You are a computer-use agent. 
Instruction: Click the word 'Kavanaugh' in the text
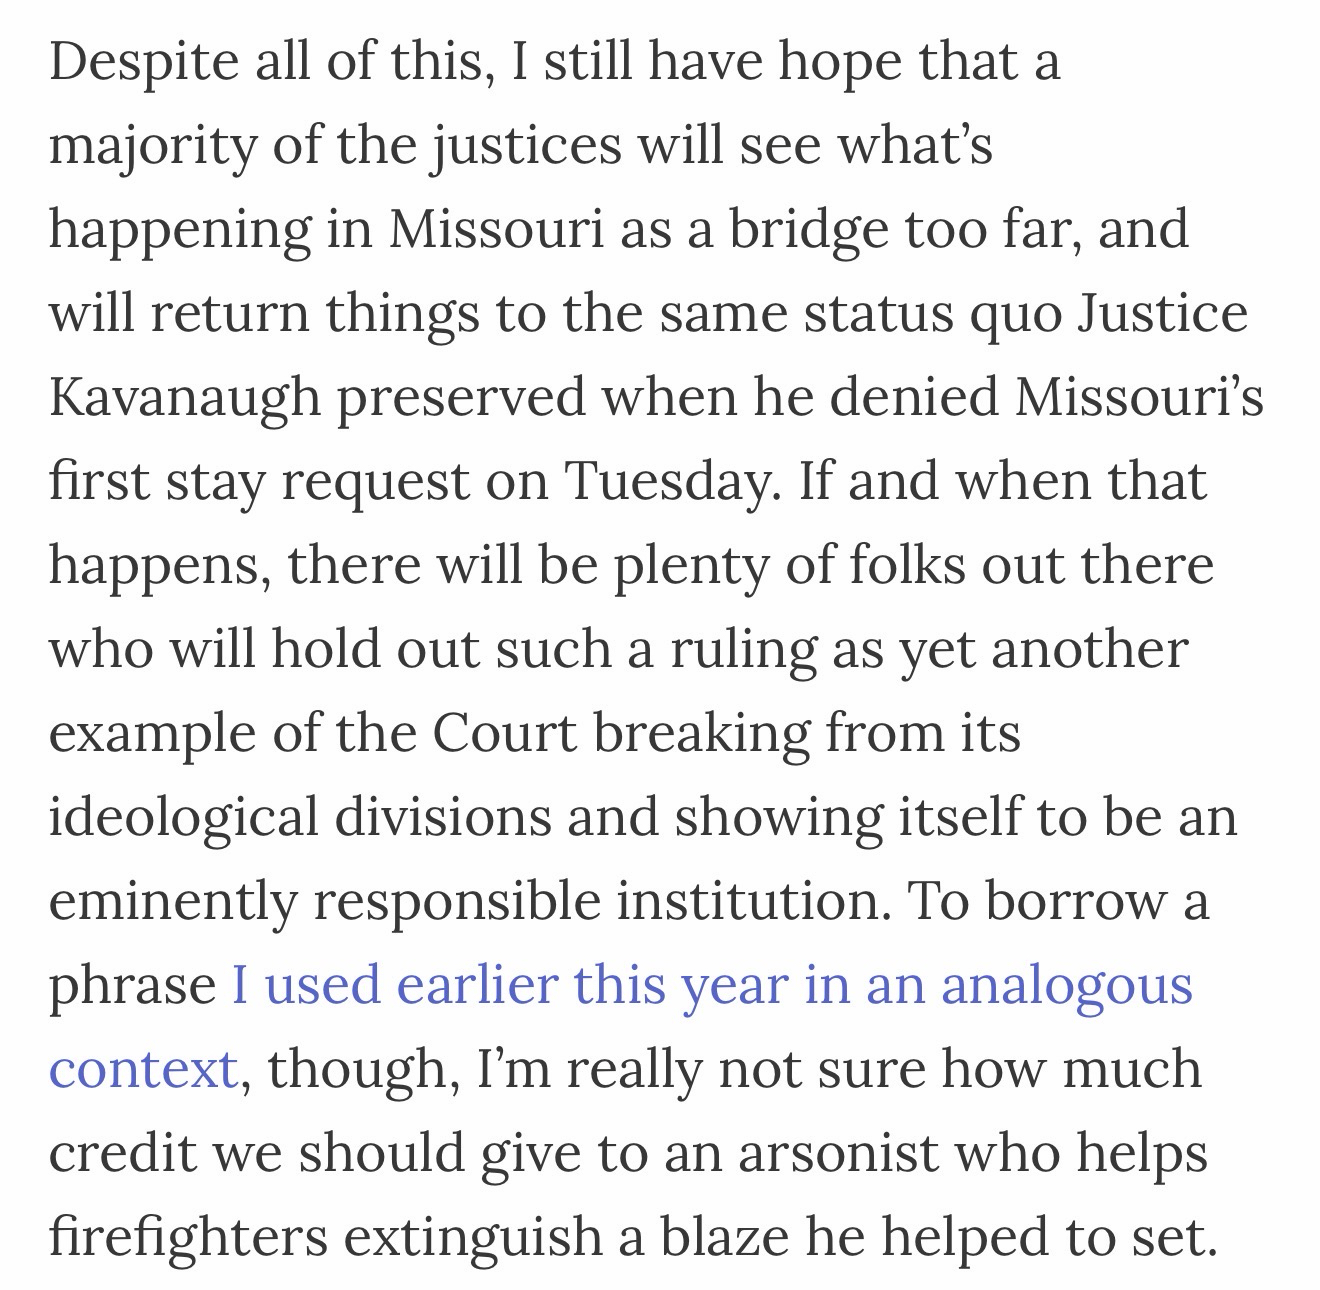184,399
